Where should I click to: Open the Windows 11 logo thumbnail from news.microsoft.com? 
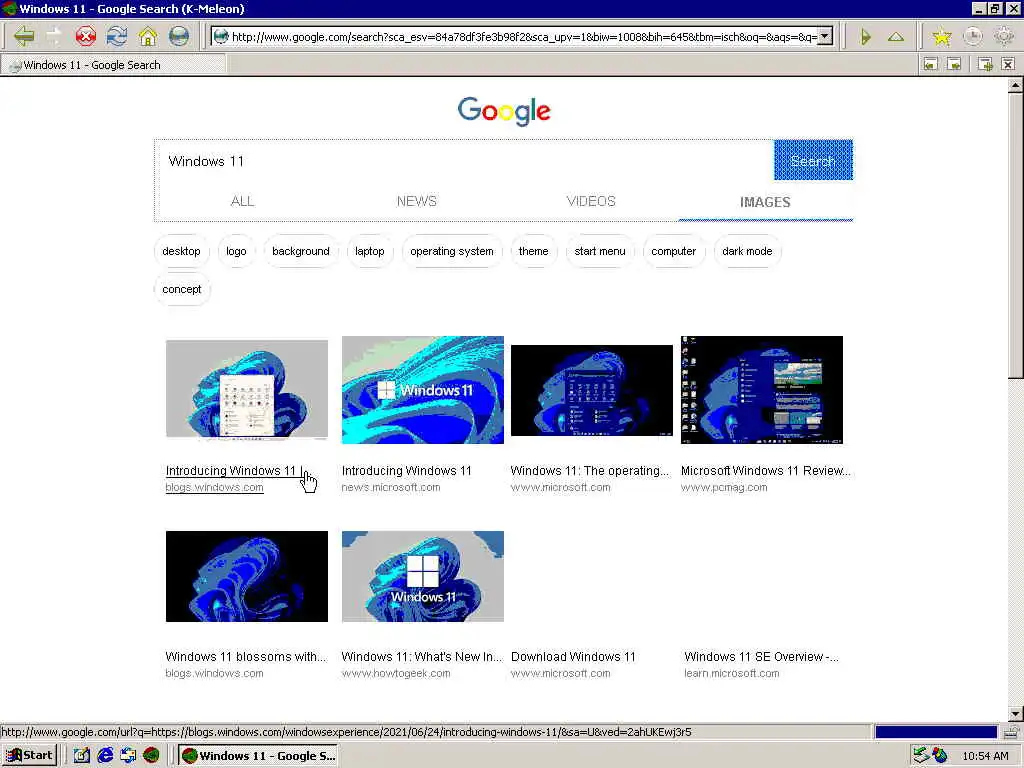[423, 390]
